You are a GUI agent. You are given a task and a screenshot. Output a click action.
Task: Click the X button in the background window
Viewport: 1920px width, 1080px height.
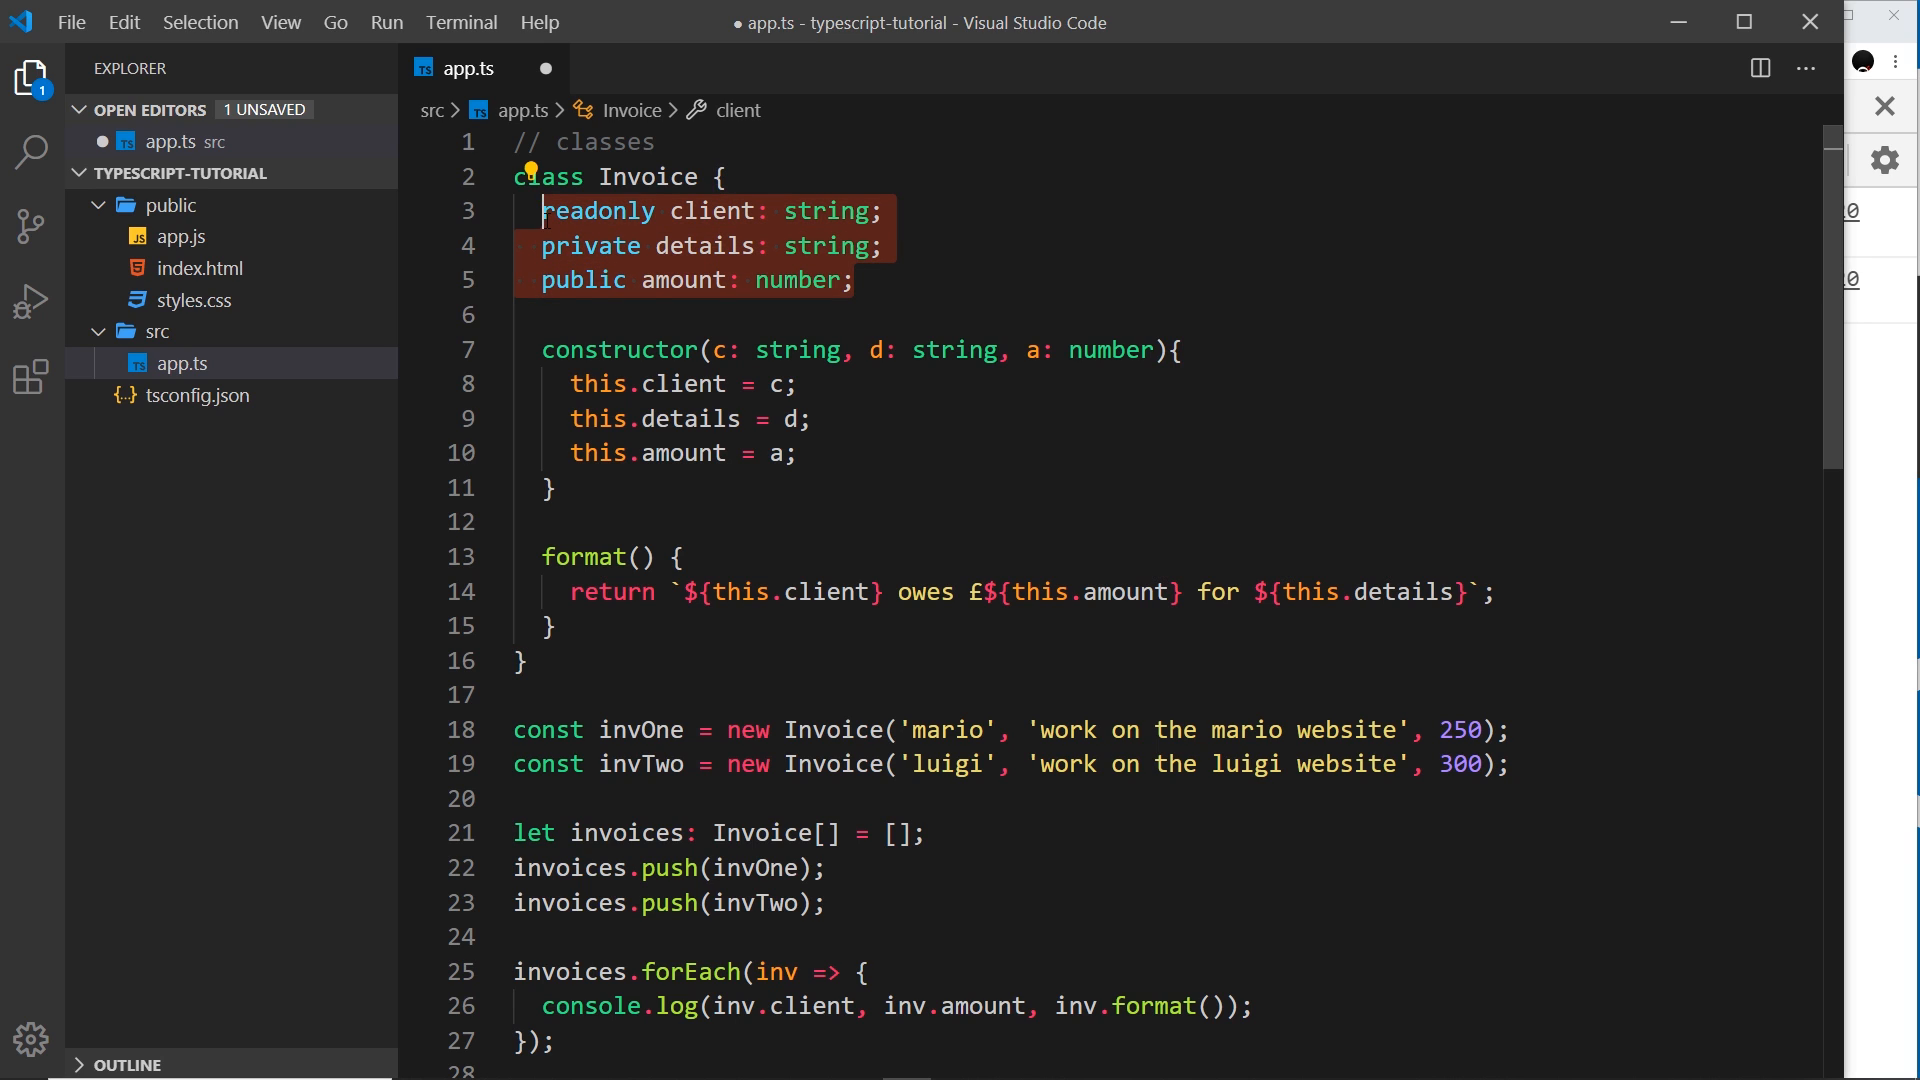(1885, 106)
